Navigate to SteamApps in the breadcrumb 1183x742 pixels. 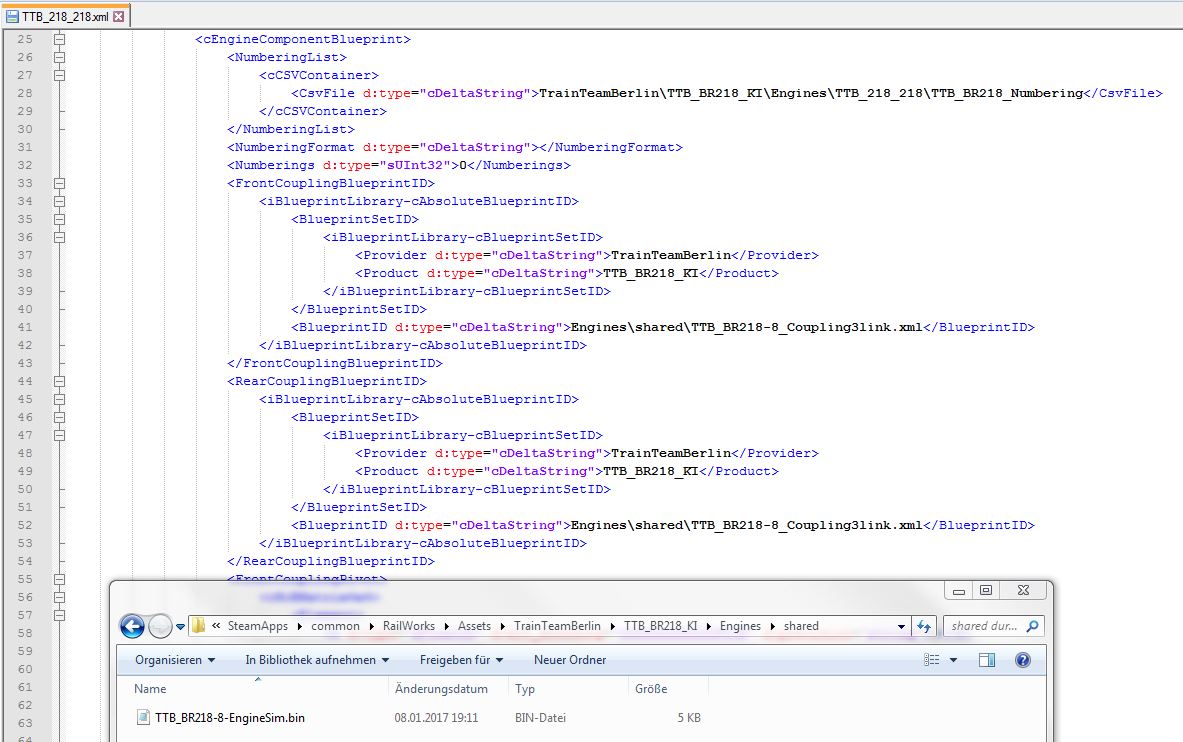click(257, 626)
